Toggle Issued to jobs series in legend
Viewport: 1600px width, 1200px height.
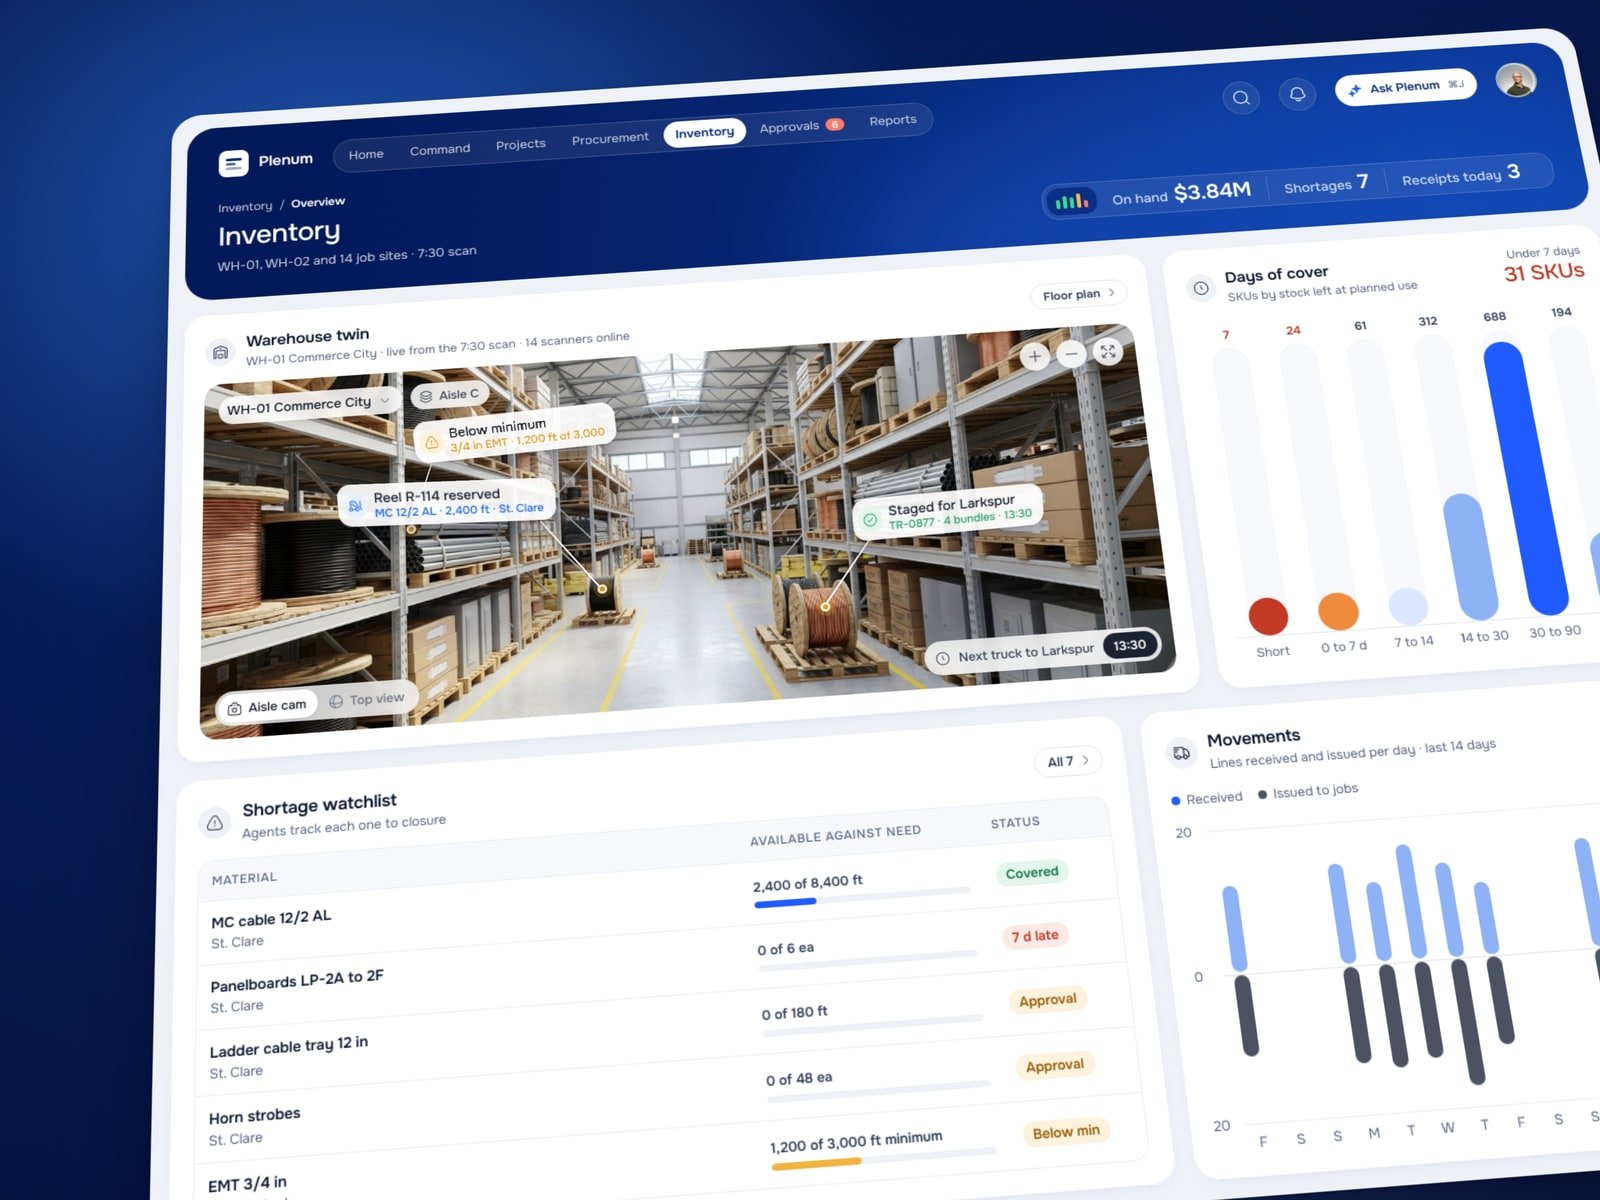(x=1308, y=791)
